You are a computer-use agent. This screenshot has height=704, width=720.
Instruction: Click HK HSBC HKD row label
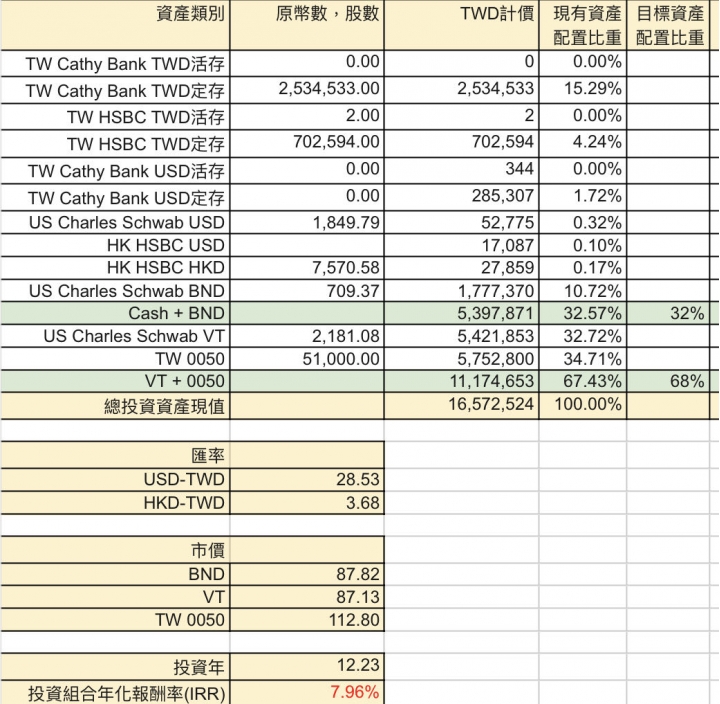[x=115, y=268]
